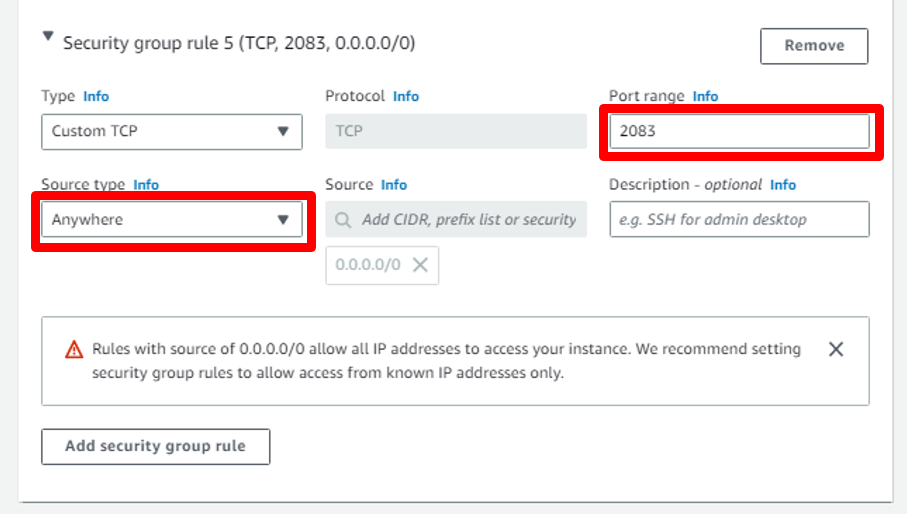
Task: Open the Source type dropdown showing Anywhere
Action: click(x=171, y=219)
